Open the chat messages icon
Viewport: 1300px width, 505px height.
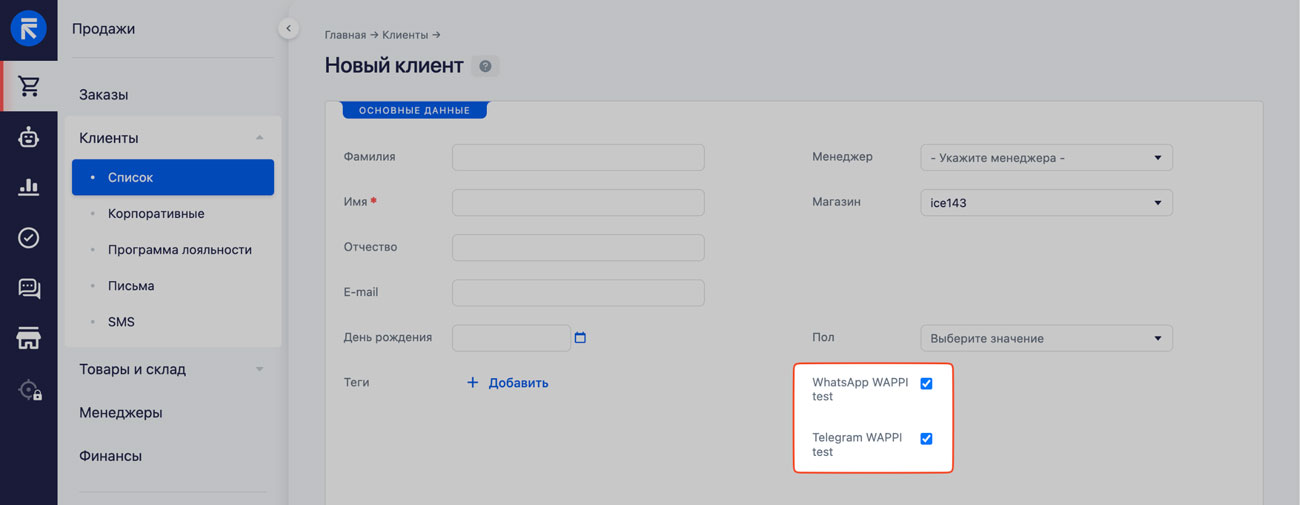coord(29,288)
